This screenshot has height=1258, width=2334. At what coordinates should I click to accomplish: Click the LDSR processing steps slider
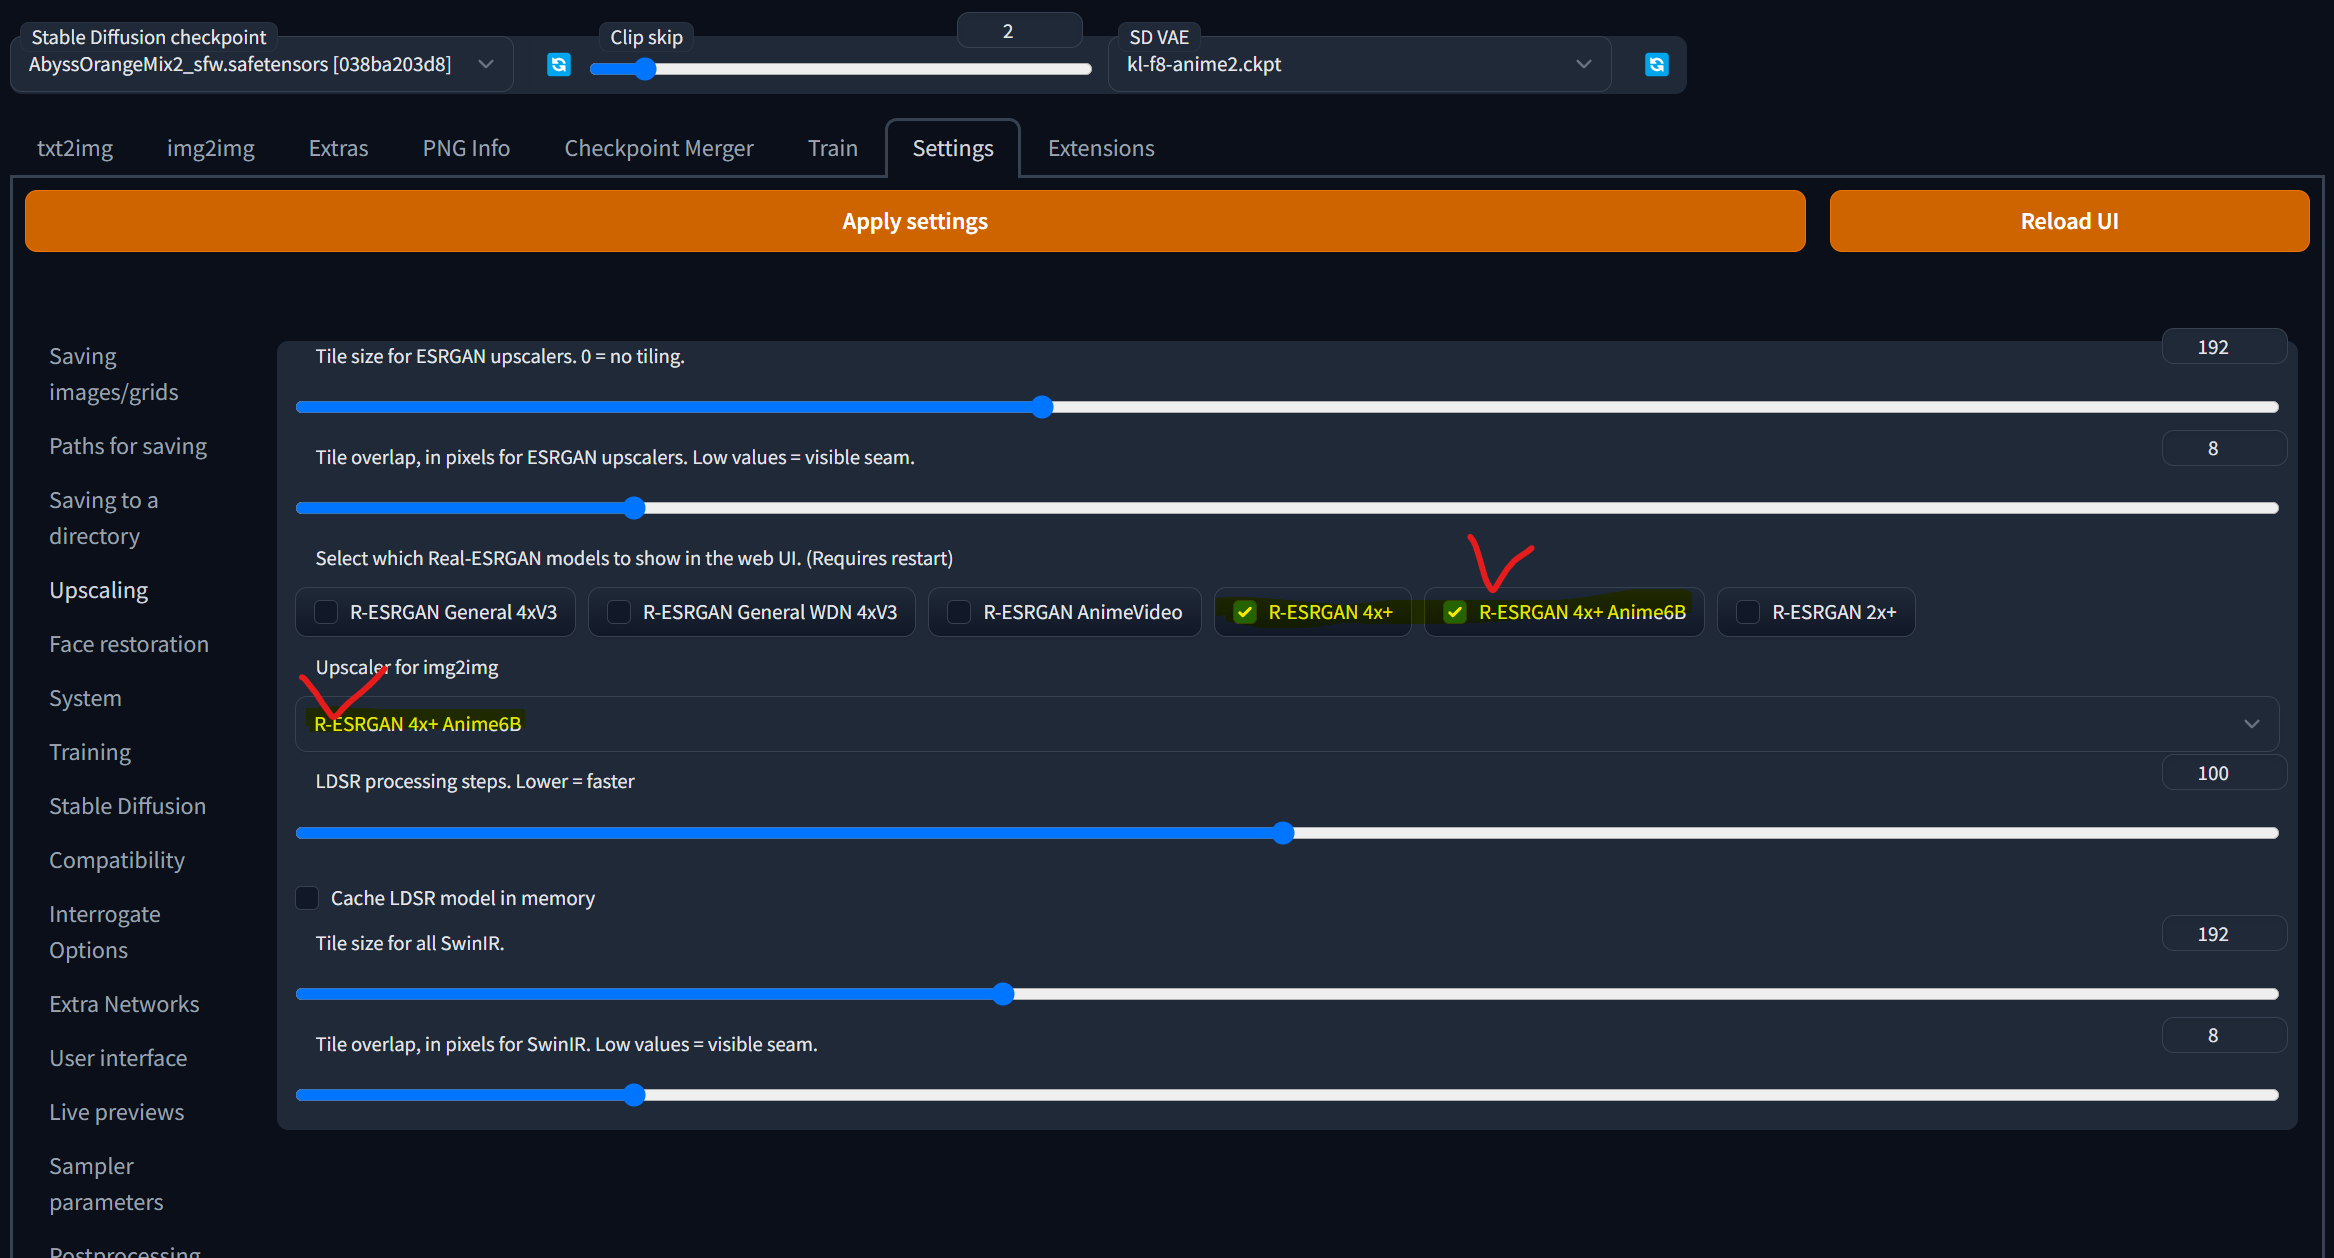(x=1284, y=833)
